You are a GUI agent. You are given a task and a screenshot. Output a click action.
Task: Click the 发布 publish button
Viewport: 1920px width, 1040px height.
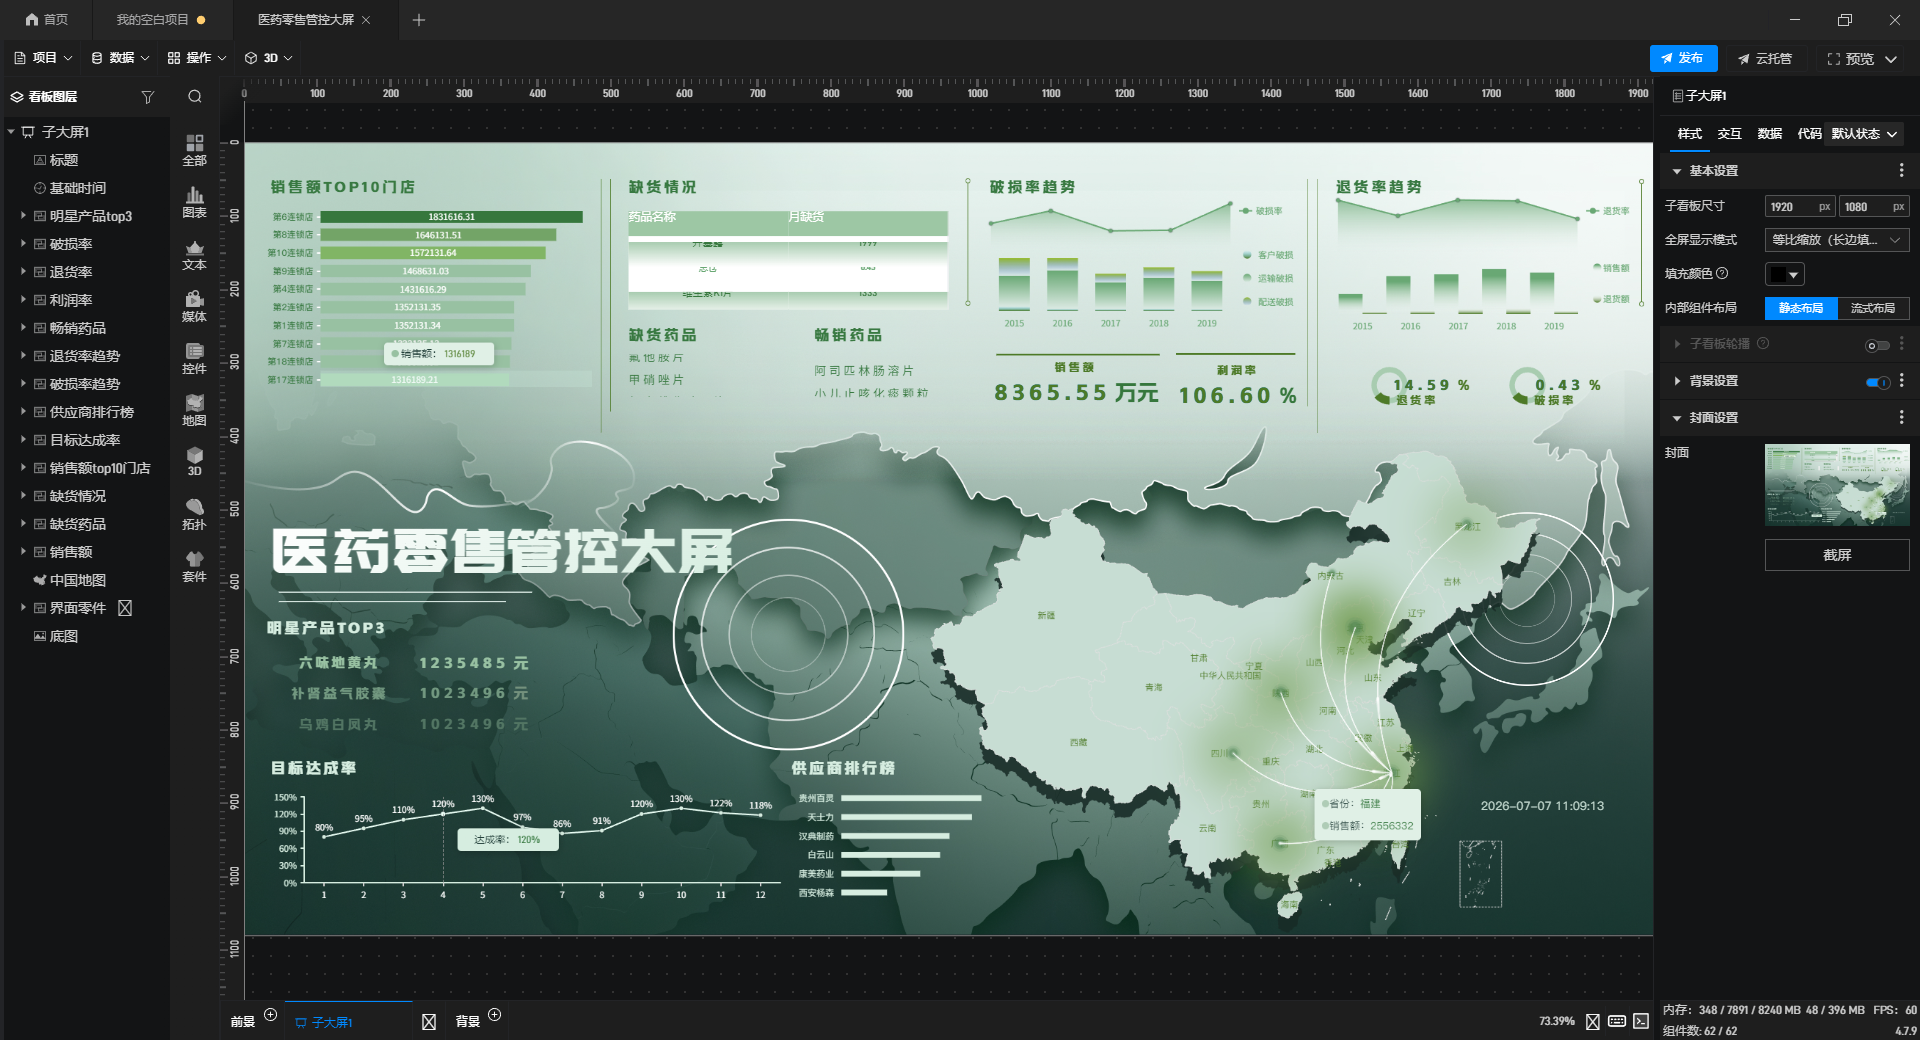pyautogui.click(x=1683, y=58)
